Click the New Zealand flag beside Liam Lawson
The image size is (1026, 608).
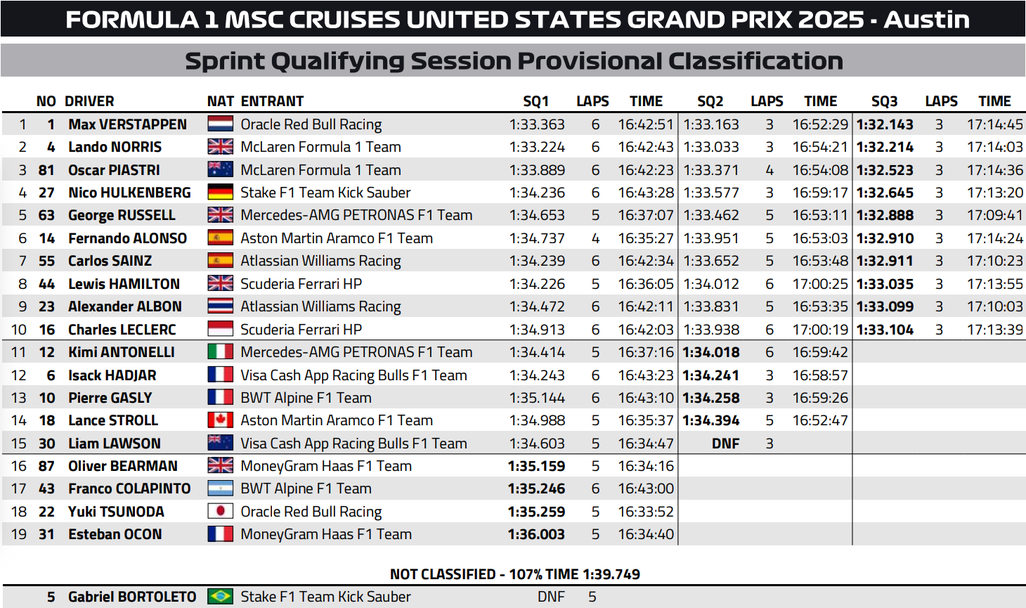pyautogui.click(x=220, y=444)
